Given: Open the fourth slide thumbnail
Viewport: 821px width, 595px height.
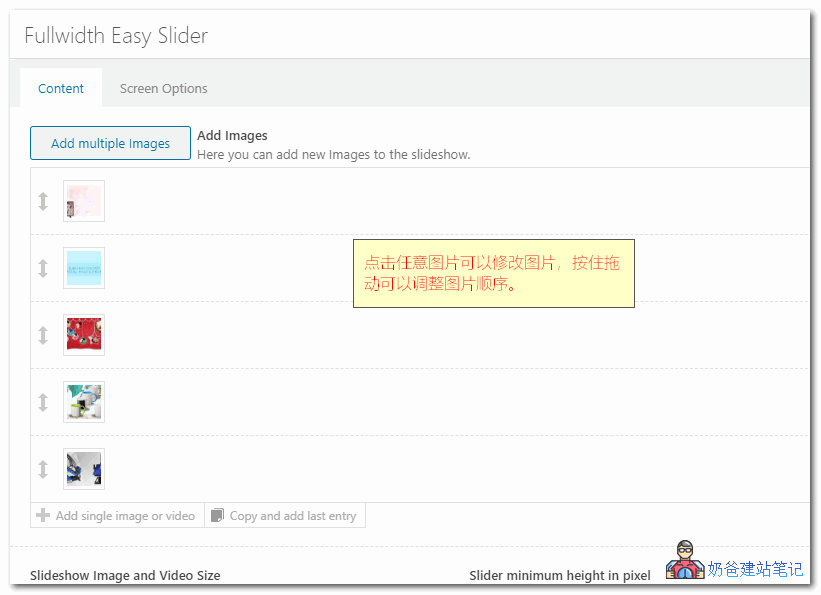Looking at the screenshot, I should pos(84,402).
